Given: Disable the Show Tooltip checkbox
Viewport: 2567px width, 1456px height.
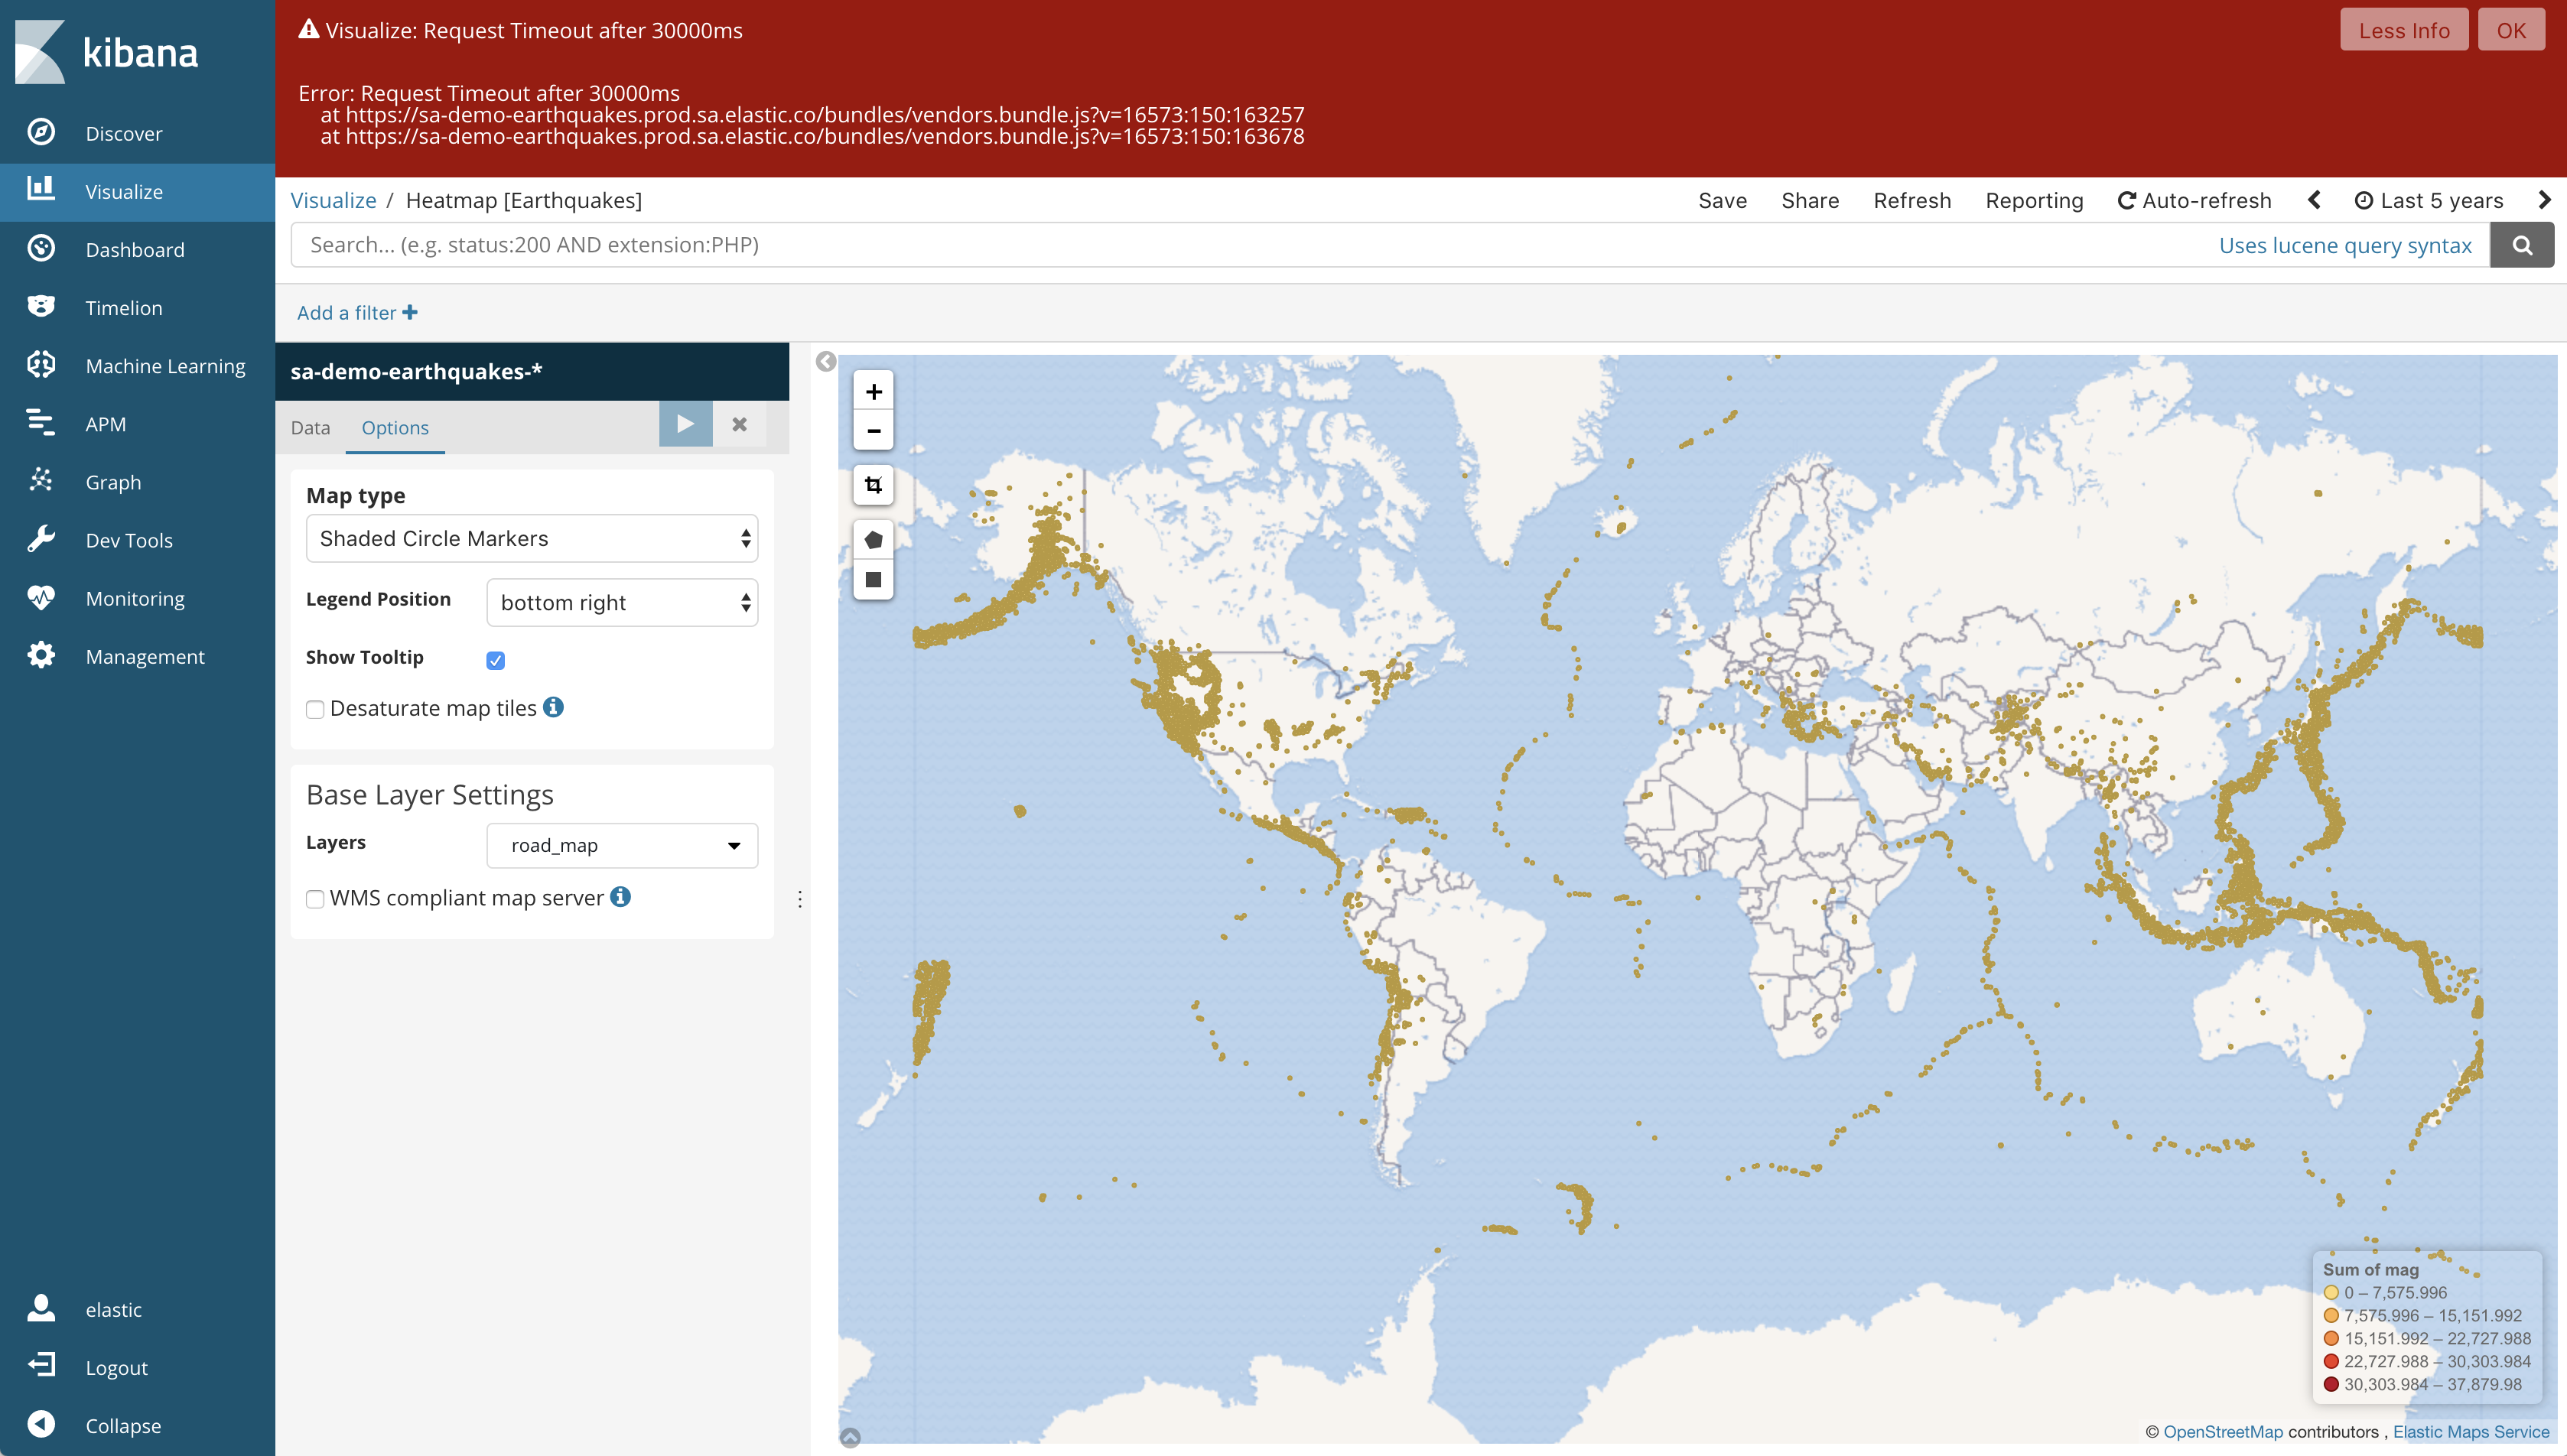Looking at the screenshot, I should pyautogui.click(x=497, y=659).
